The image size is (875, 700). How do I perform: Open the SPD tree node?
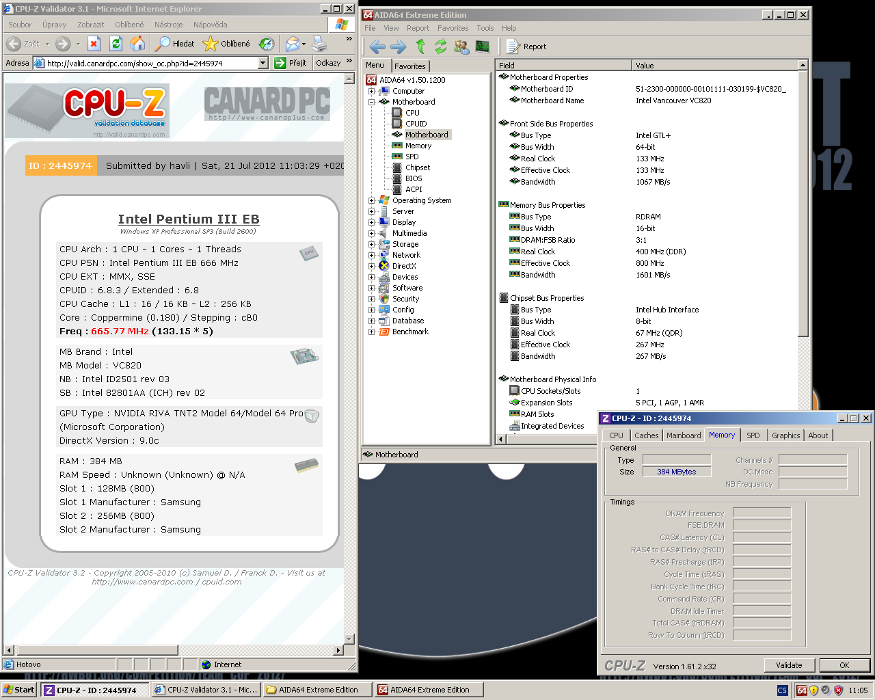click(x=412, y=157)
